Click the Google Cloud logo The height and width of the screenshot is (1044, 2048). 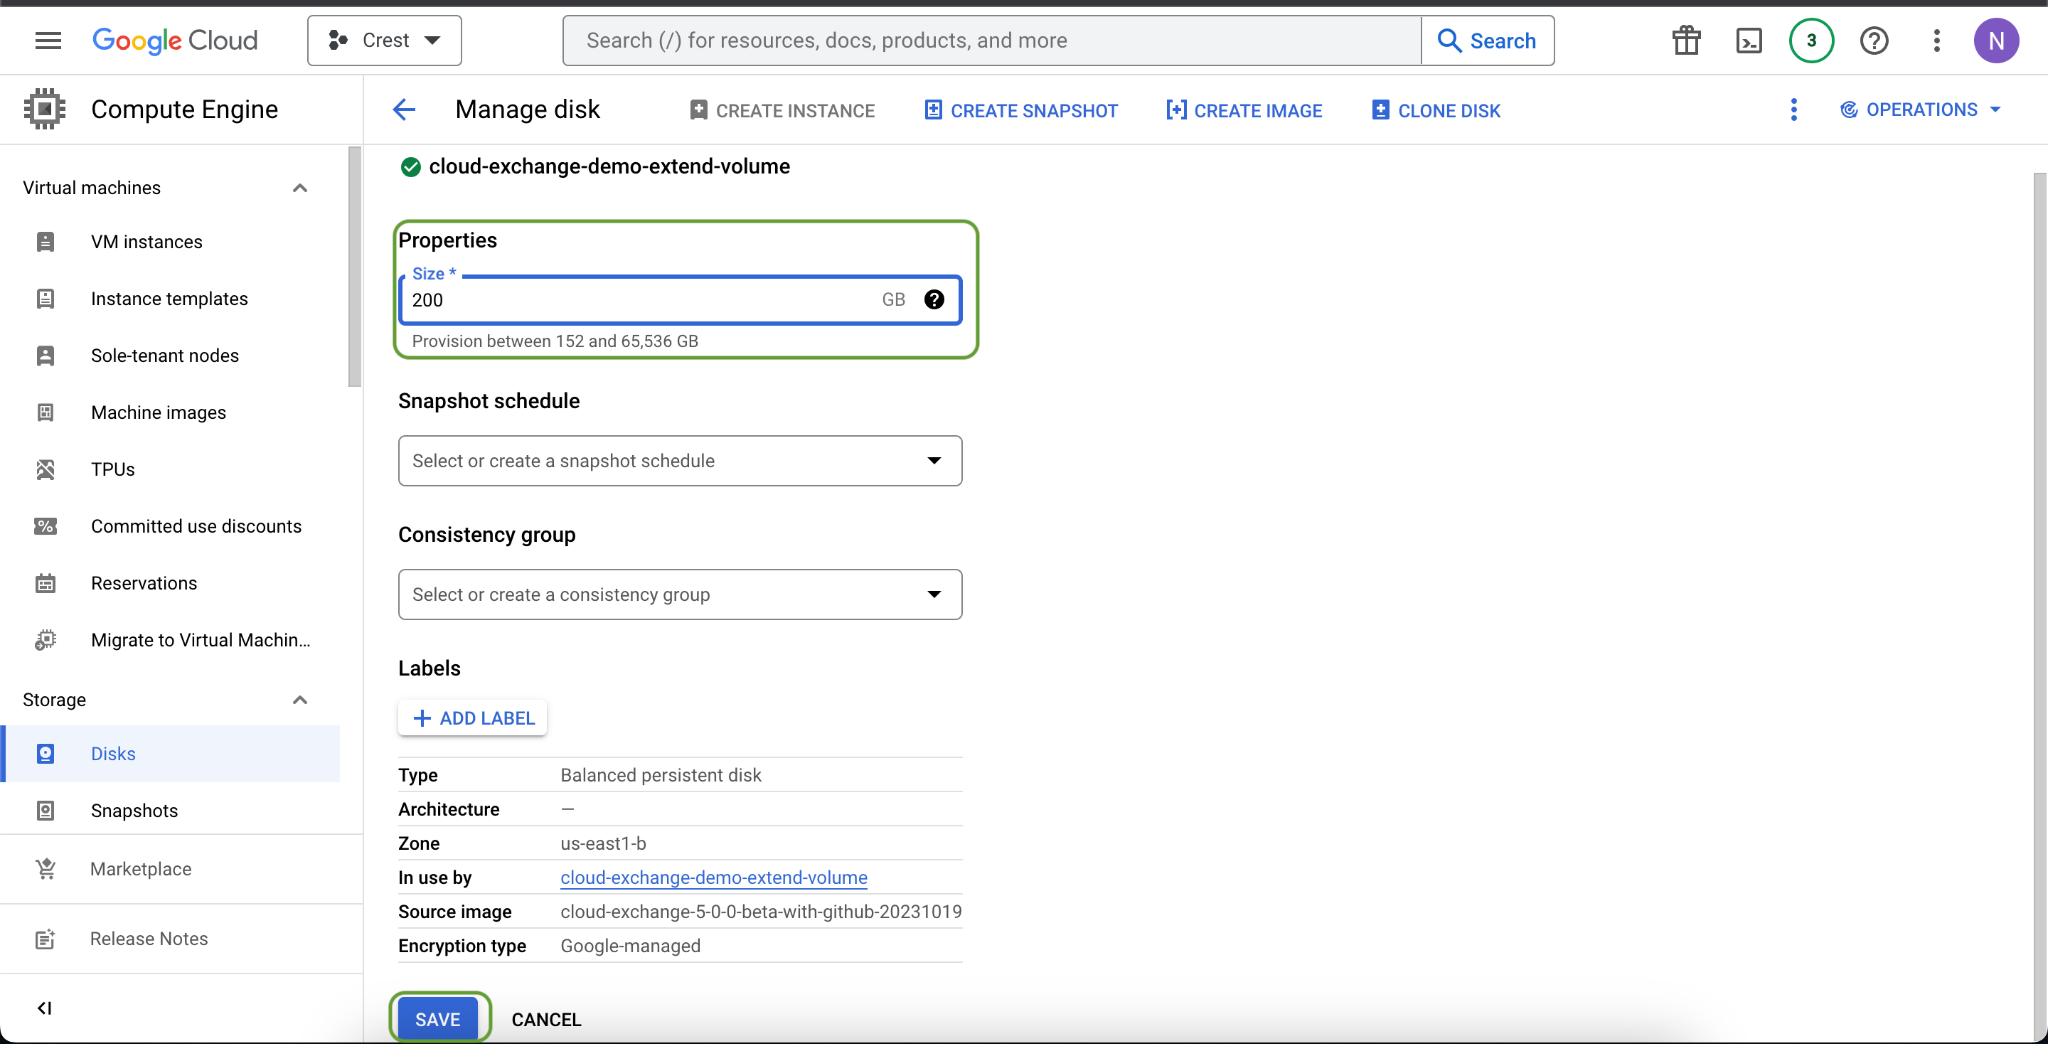point(175,40)
